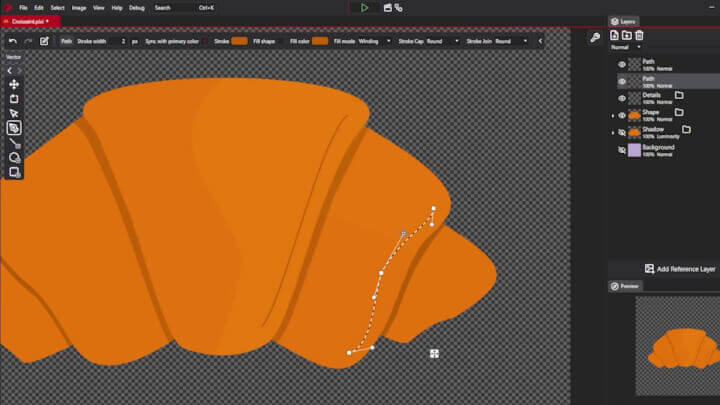Hide the Details layer
The width and height of the screenshot is (720, 405).
coord(622,98)
